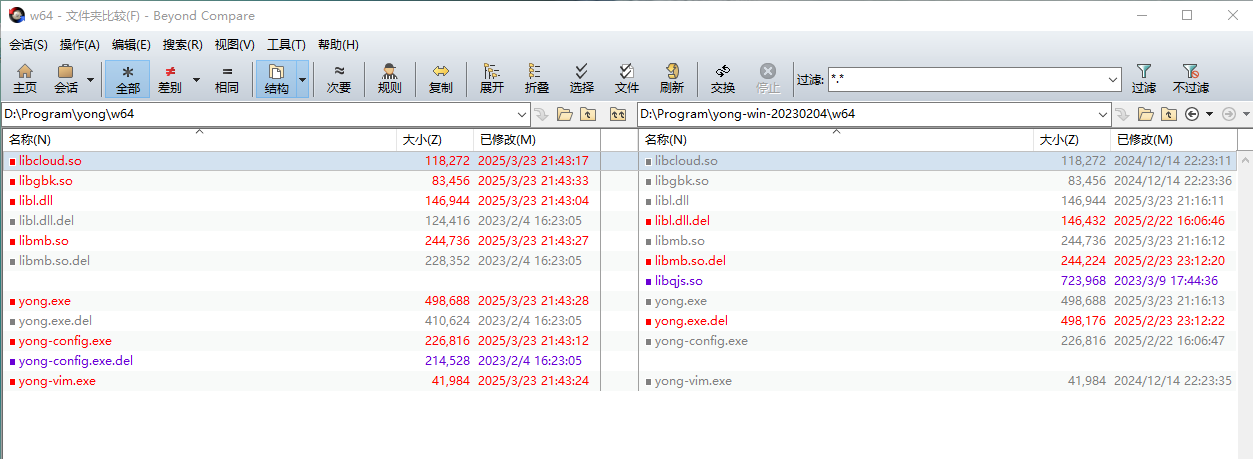This screenshot has width=1253, height=459.
Task: Click right pane back navigation arrow
Action: (1192, 114)
